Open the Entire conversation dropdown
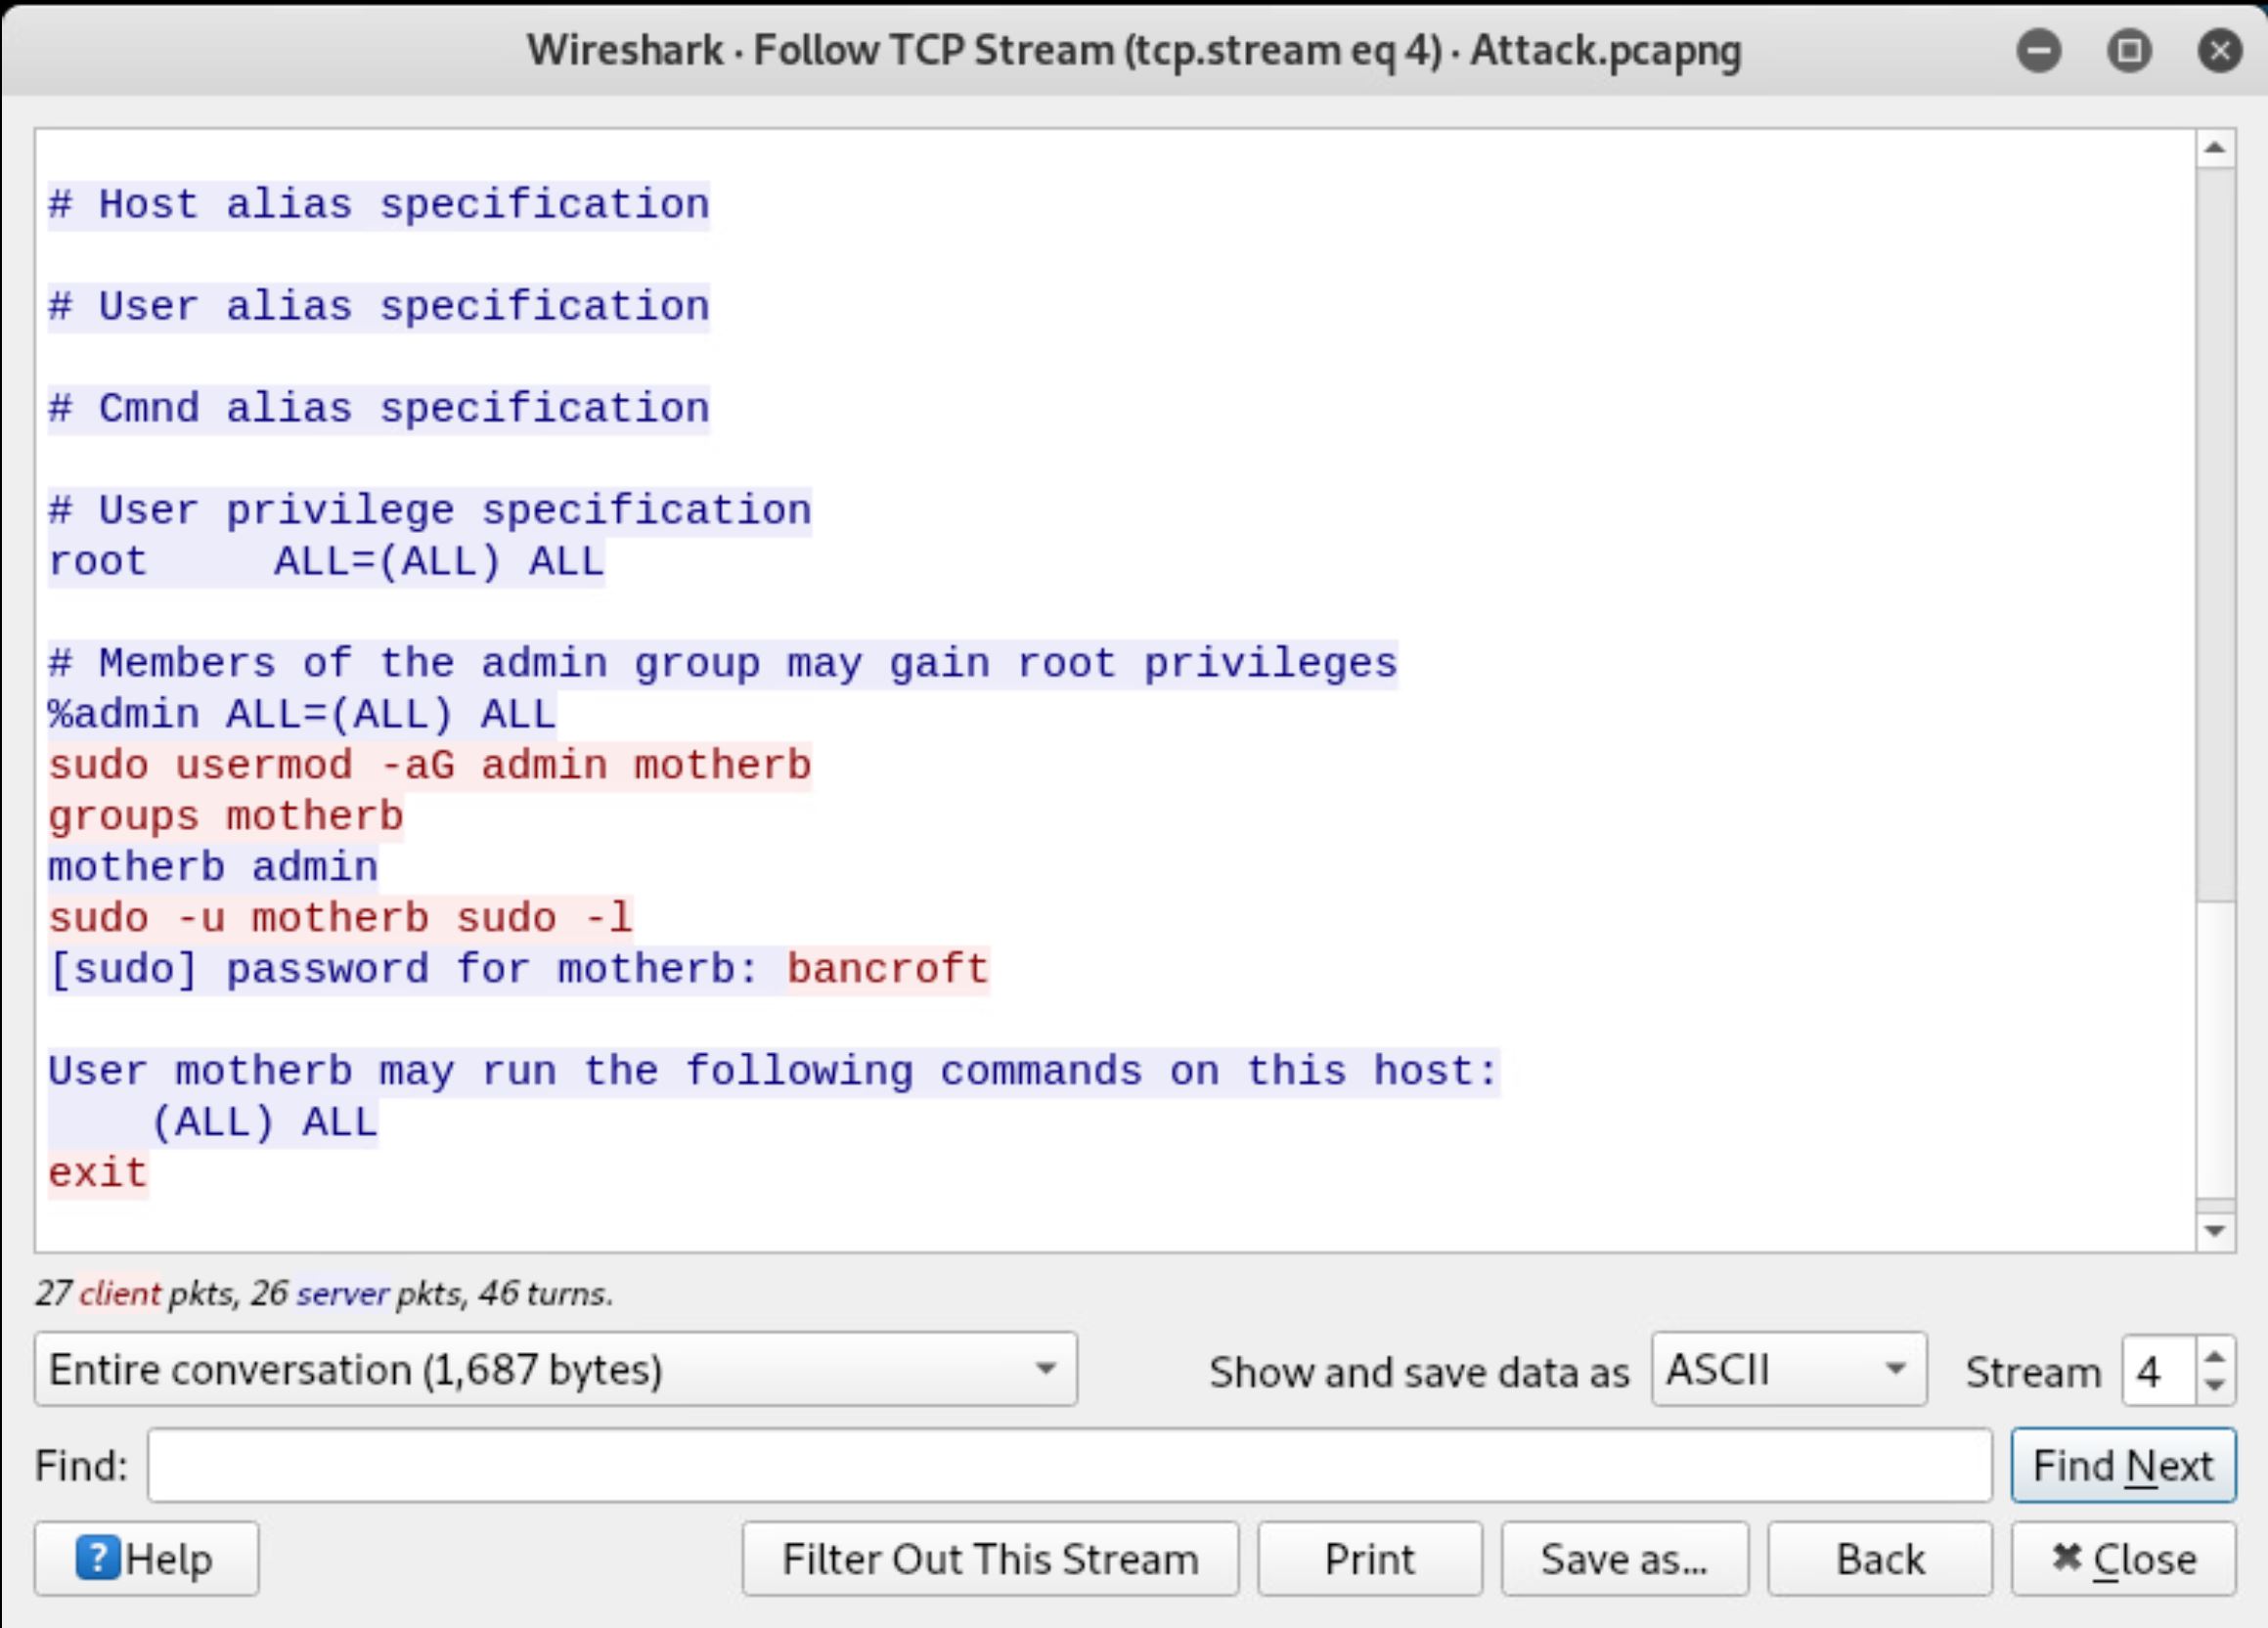Viewport: 2268px width, 1628px height. pos(555,1369)
